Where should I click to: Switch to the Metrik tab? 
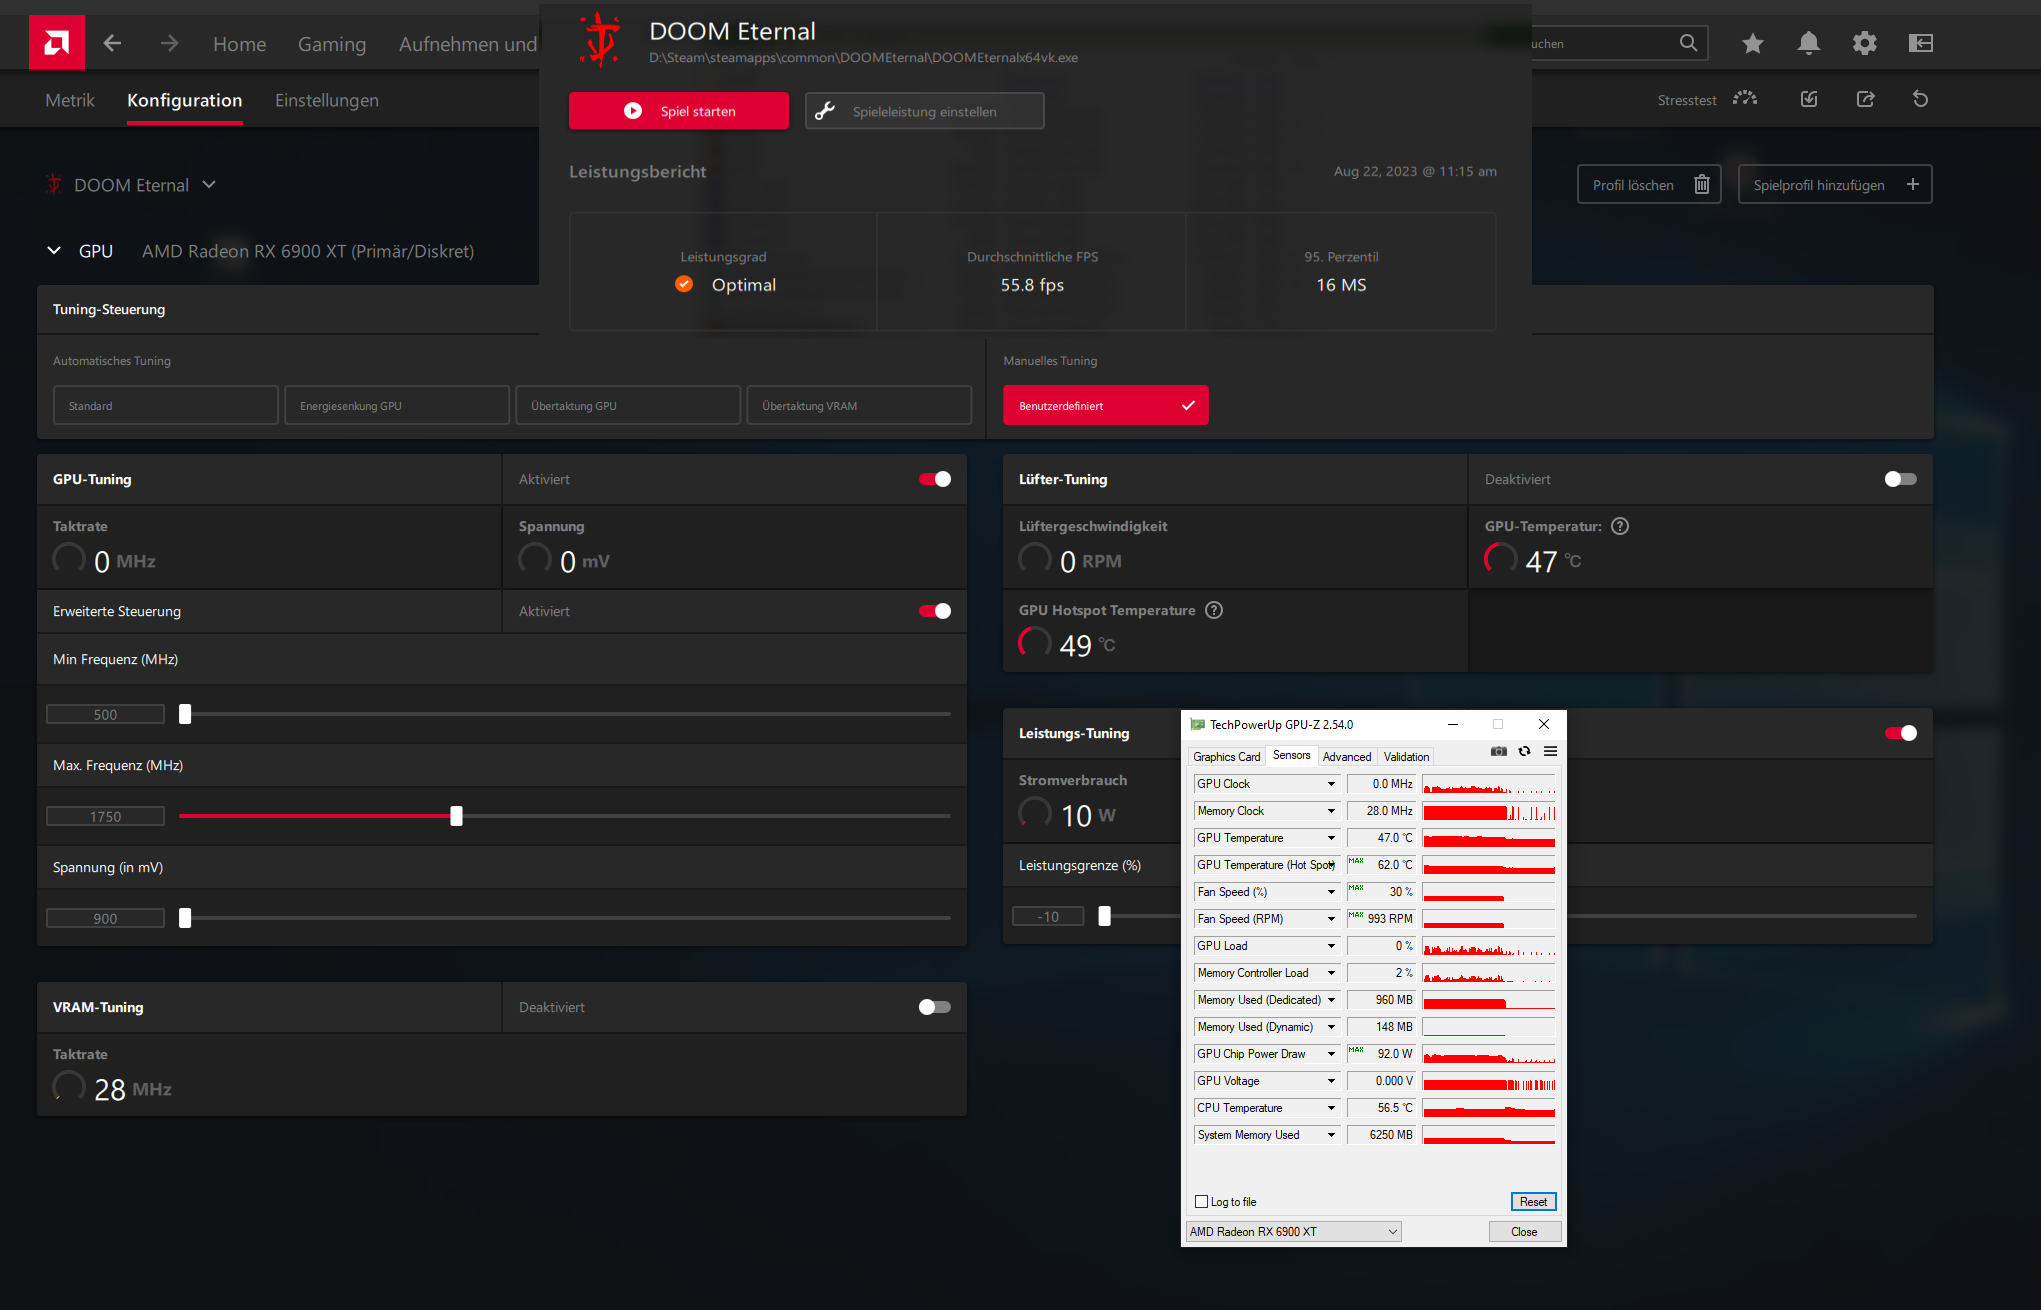click(x=70, y=100)
